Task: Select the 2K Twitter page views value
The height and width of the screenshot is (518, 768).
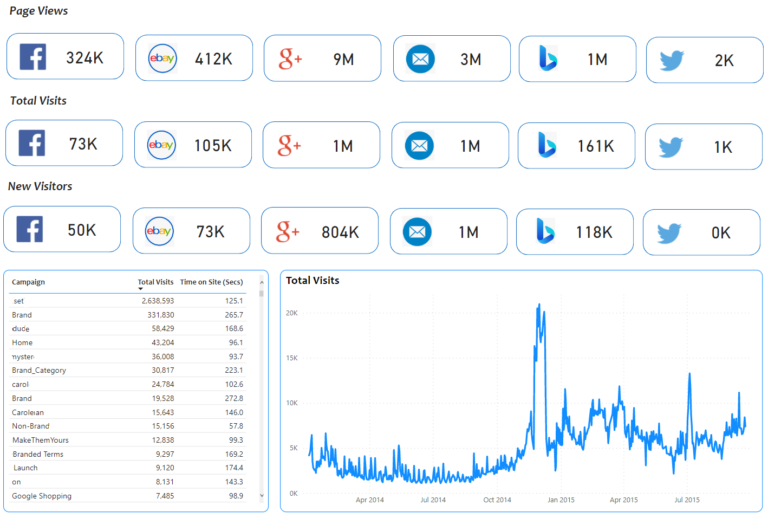Action: pos(724,61)
